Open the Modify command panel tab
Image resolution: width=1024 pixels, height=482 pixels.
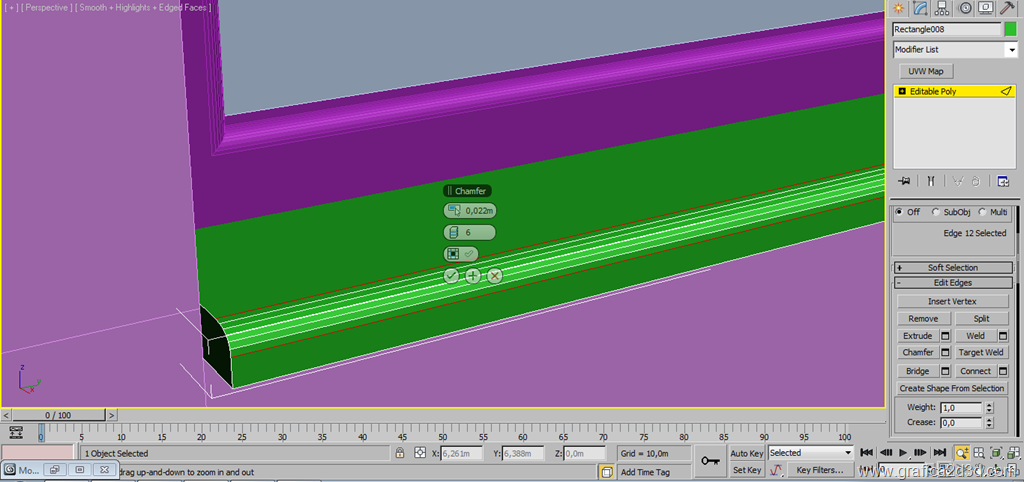coord(922,8)
